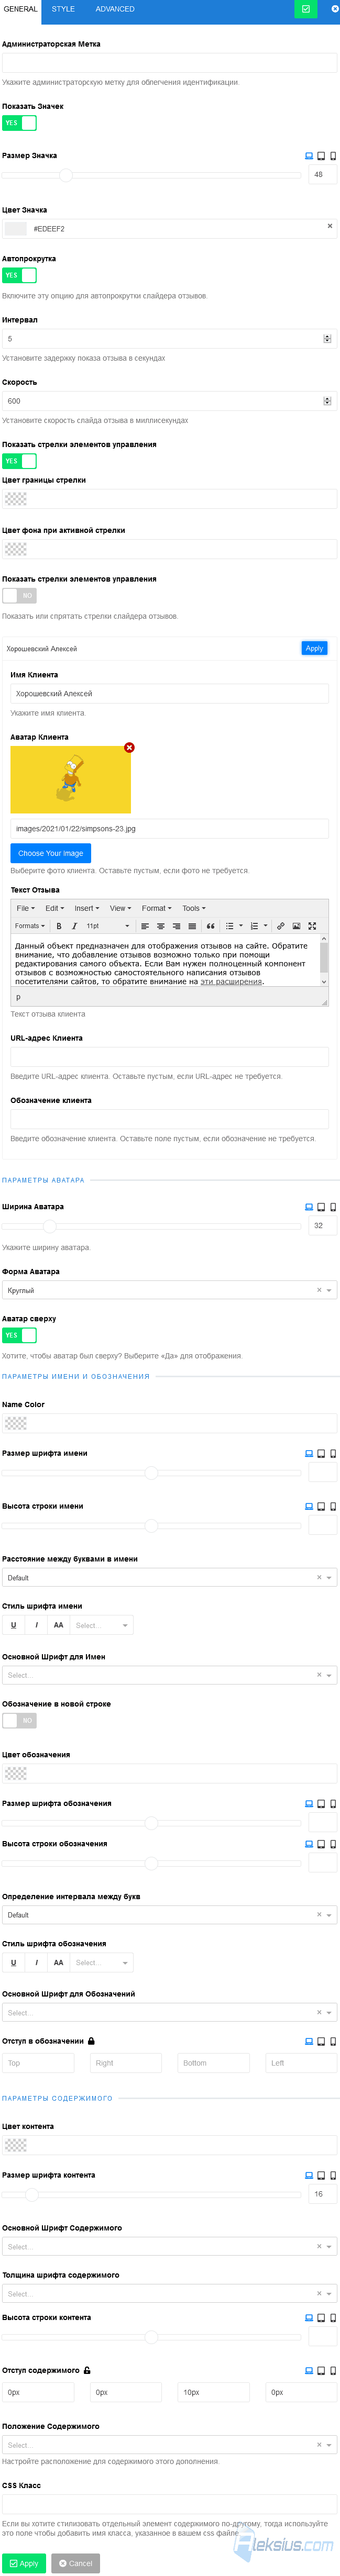The image size is (340, 2576).
Task: Switch to the STYLE tab
Action: coord(63,9)
